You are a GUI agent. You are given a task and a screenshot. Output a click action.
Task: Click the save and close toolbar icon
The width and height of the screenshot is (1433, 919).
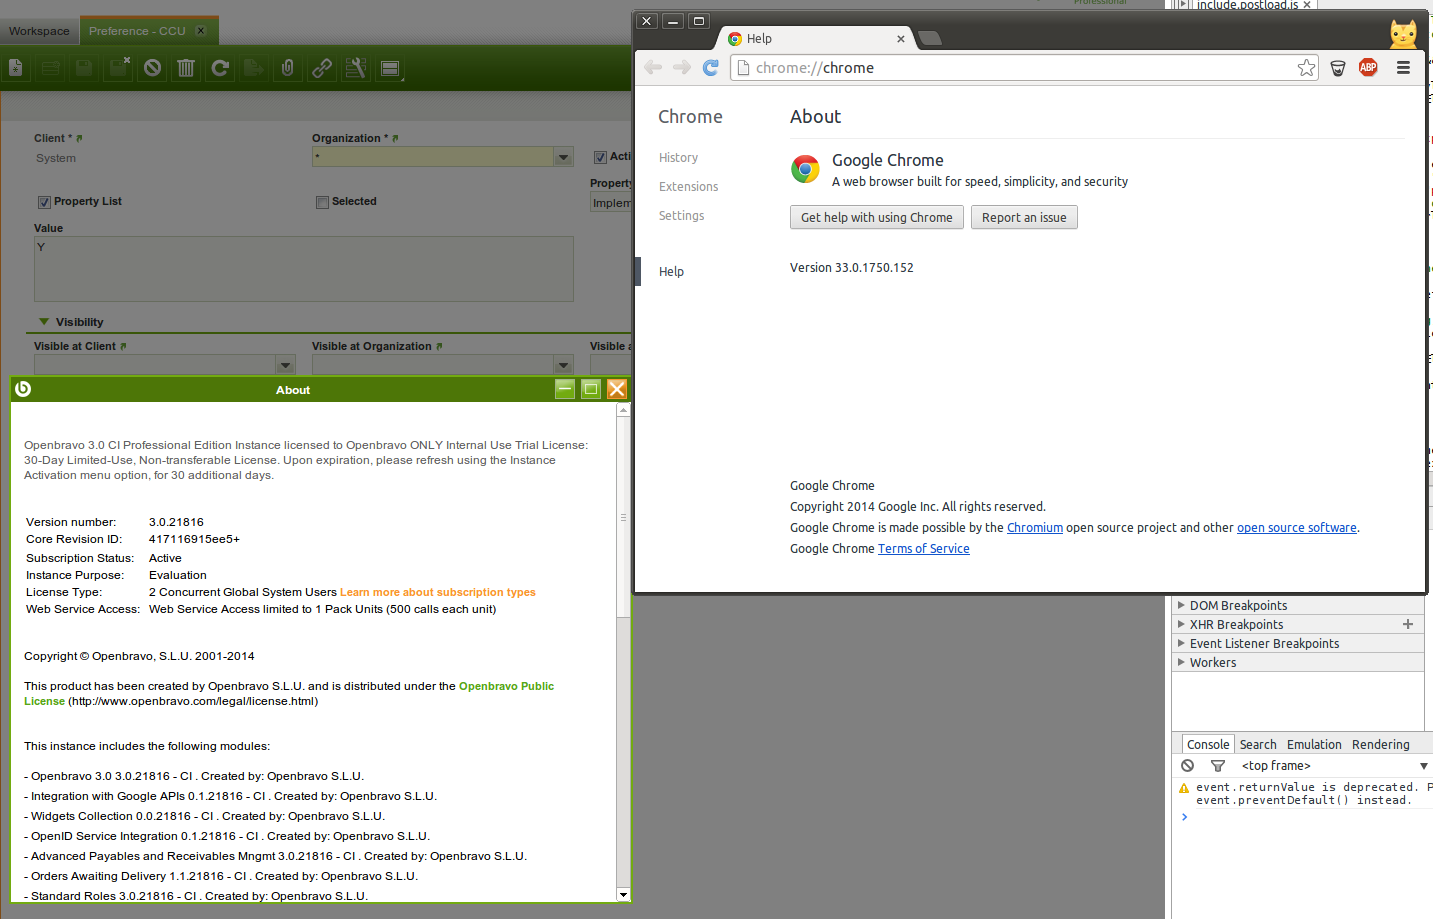tap(119, 68)
